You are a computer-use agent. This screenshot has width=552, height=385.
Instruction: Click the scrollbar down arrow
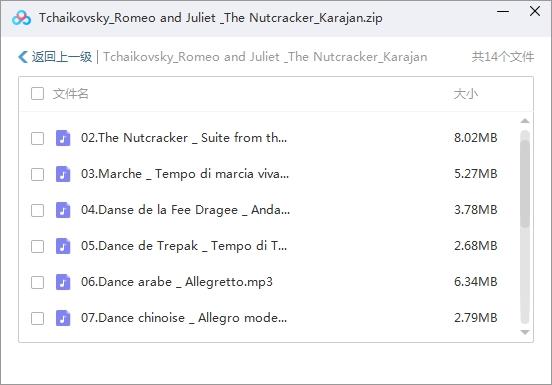pyautogui.click(x=525, y=332)
